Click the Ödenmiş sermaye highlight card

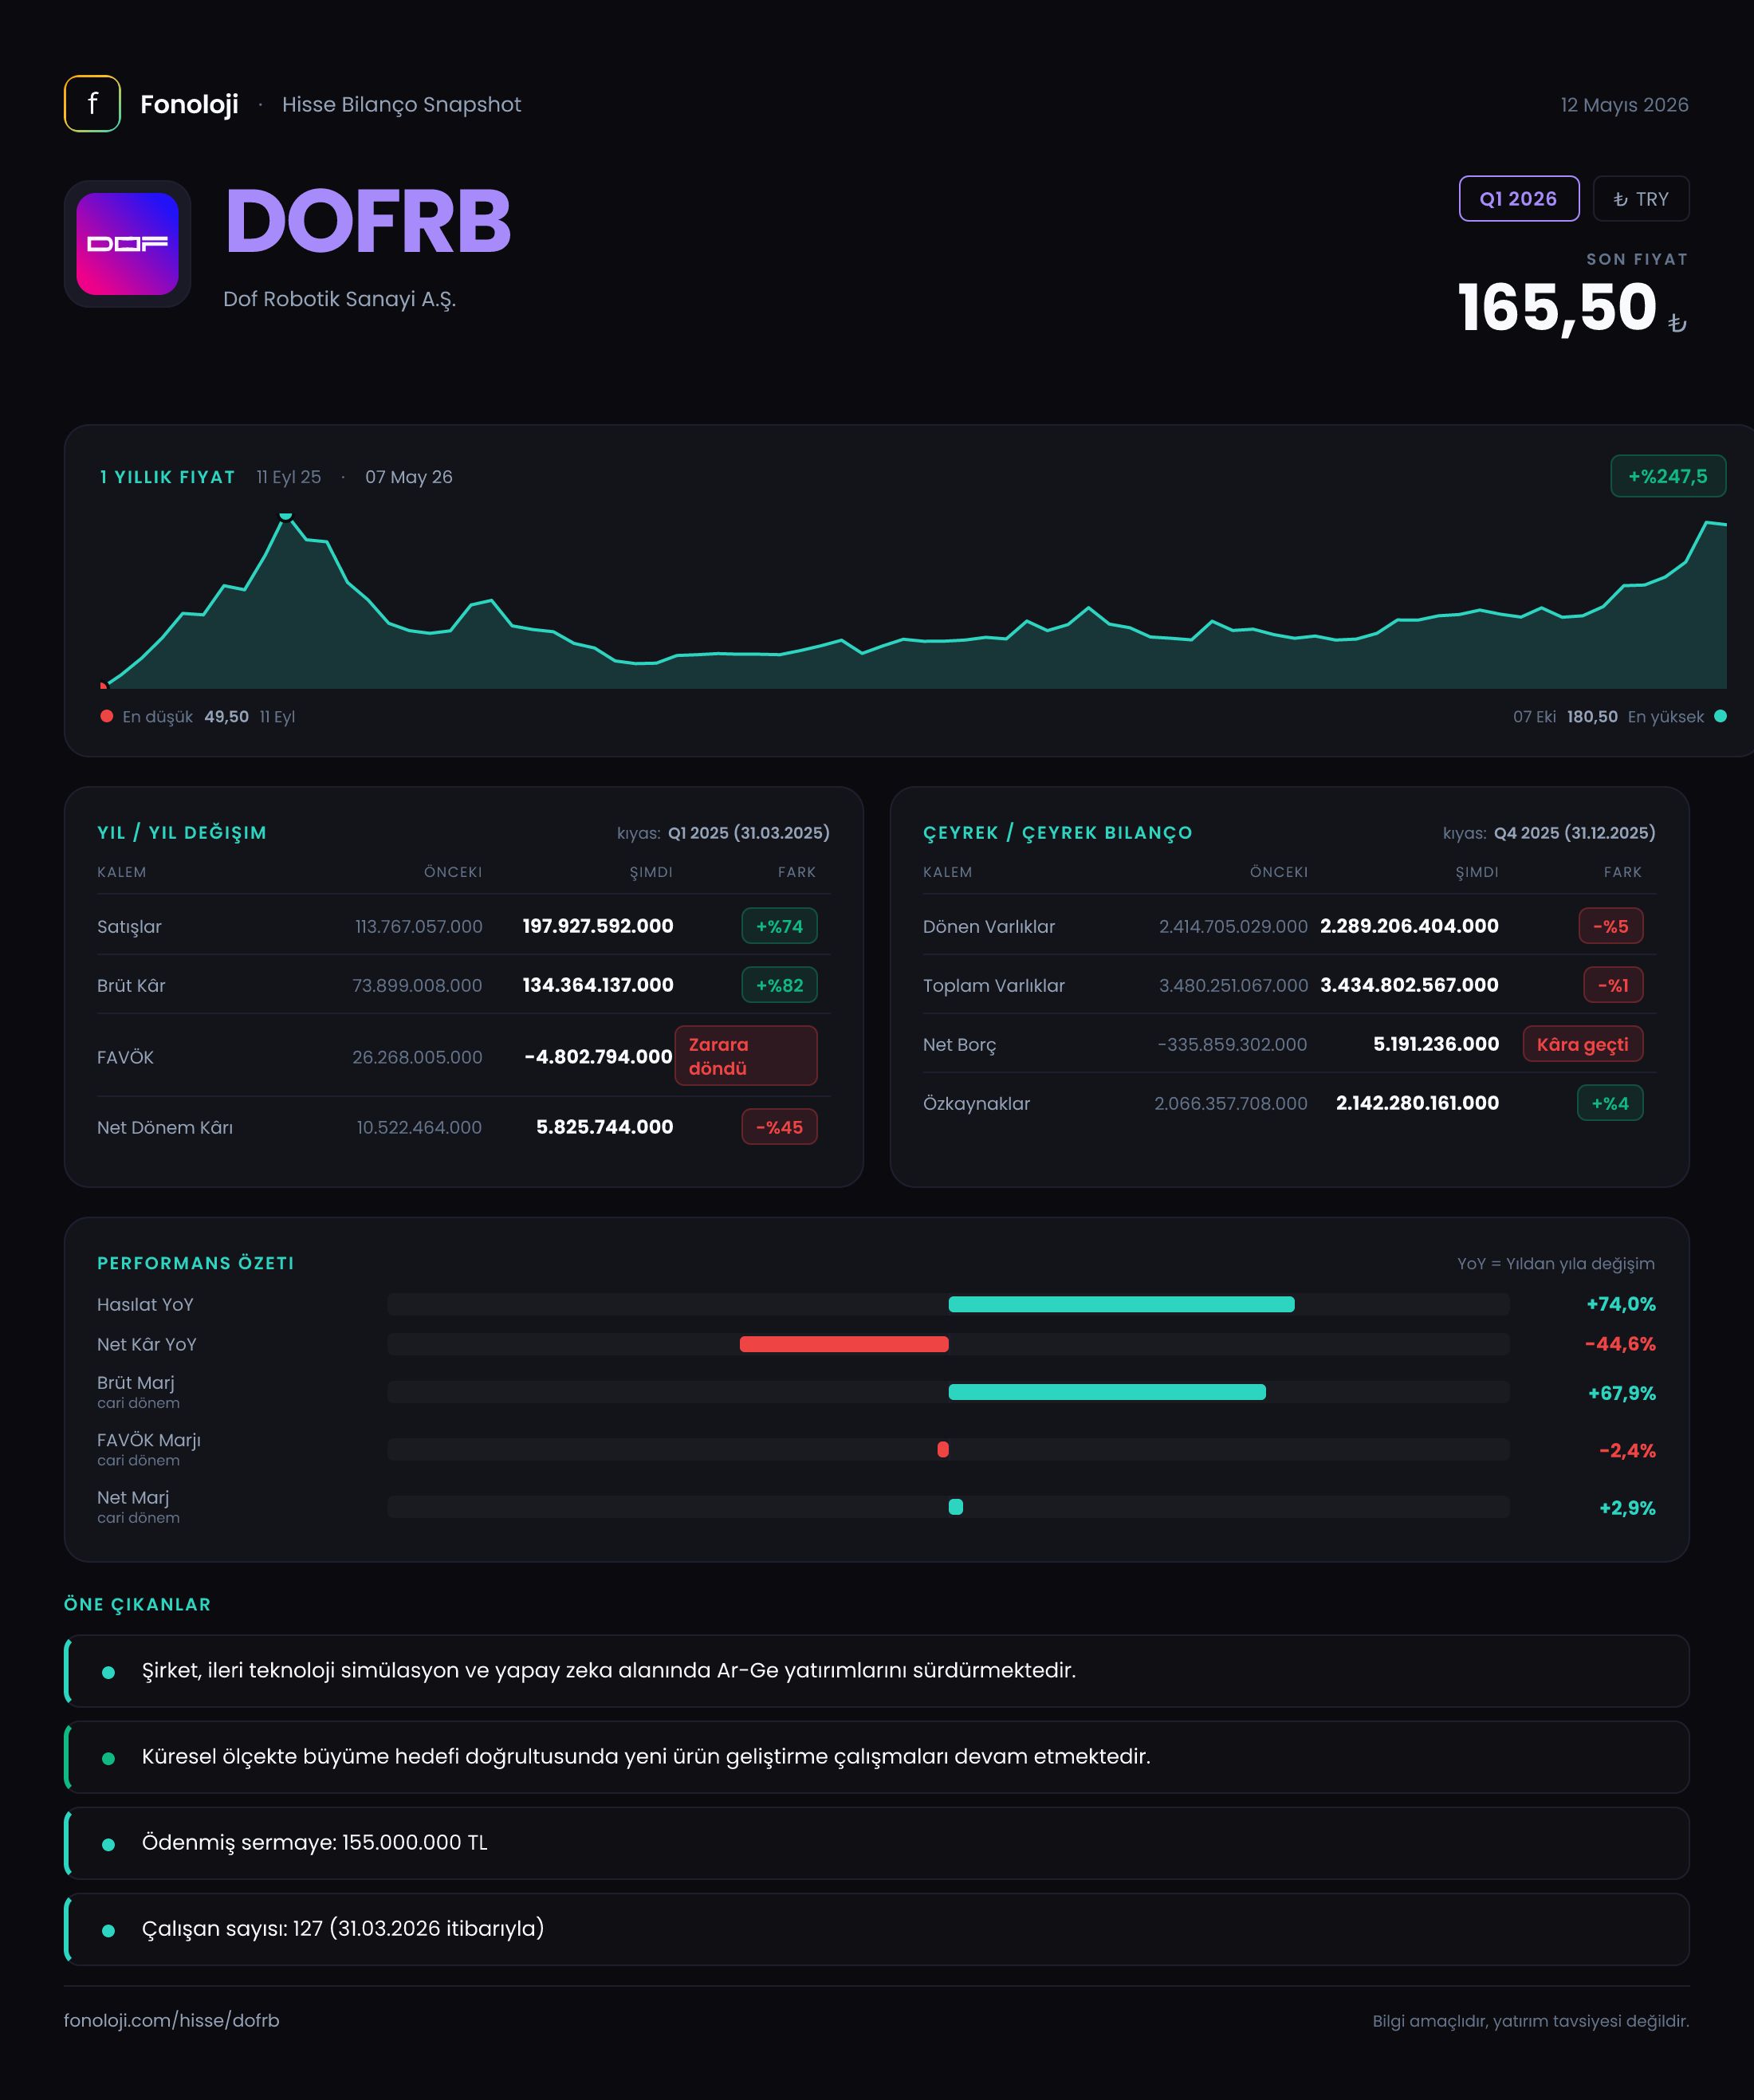(x=877, y=1843)
